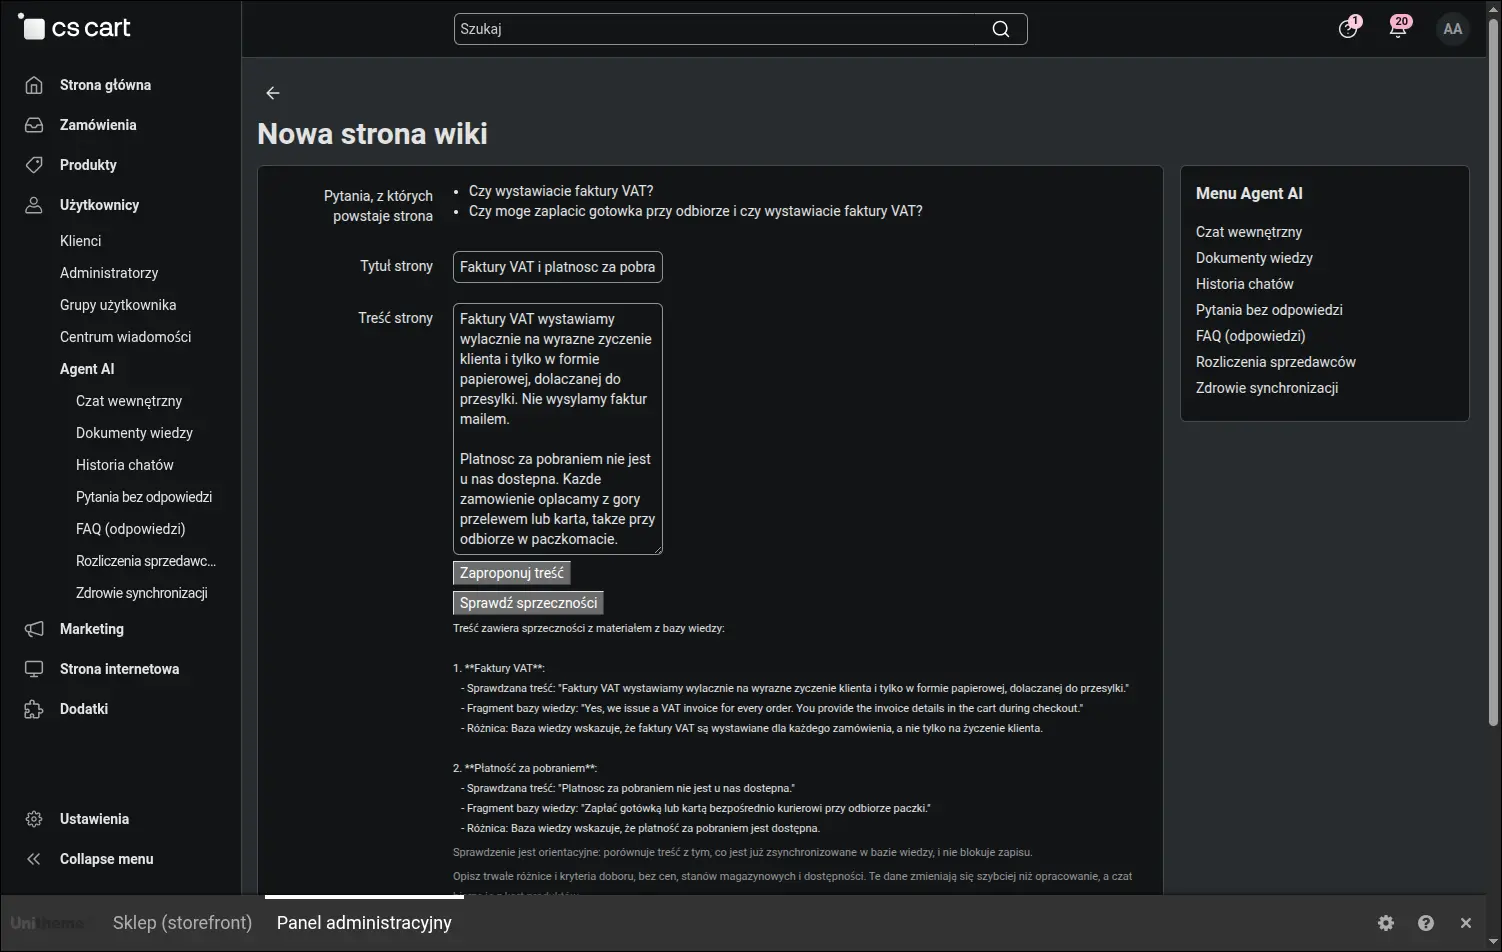Click the CS-Cart logo

(75, 28)
